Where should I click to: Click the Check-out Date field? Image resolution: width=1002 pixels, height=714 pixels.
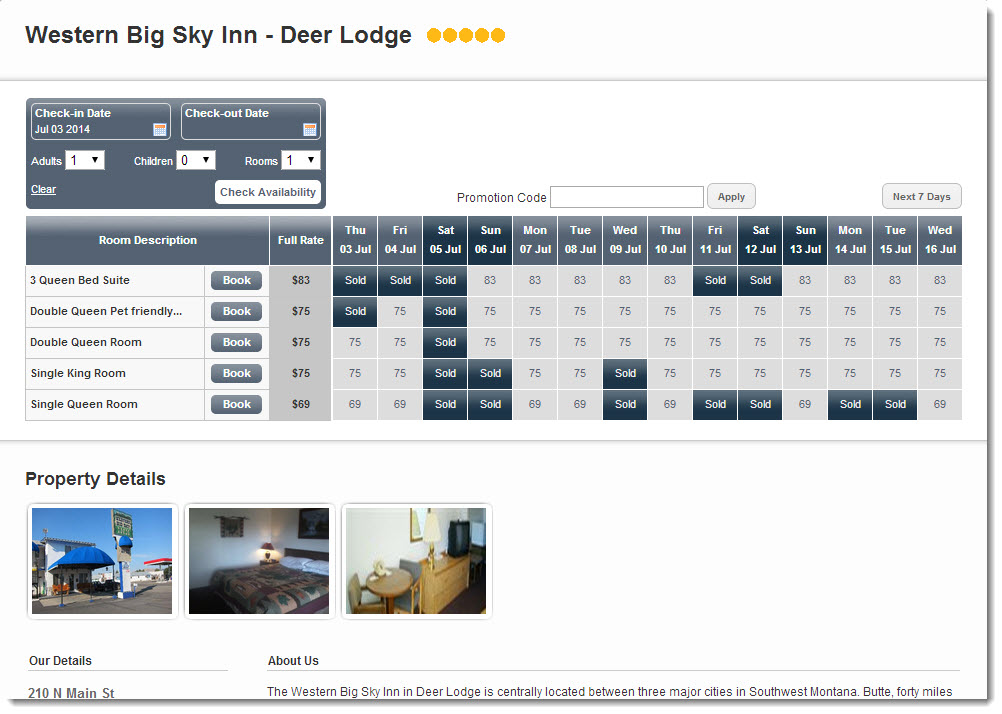click(x=250, y=121)
